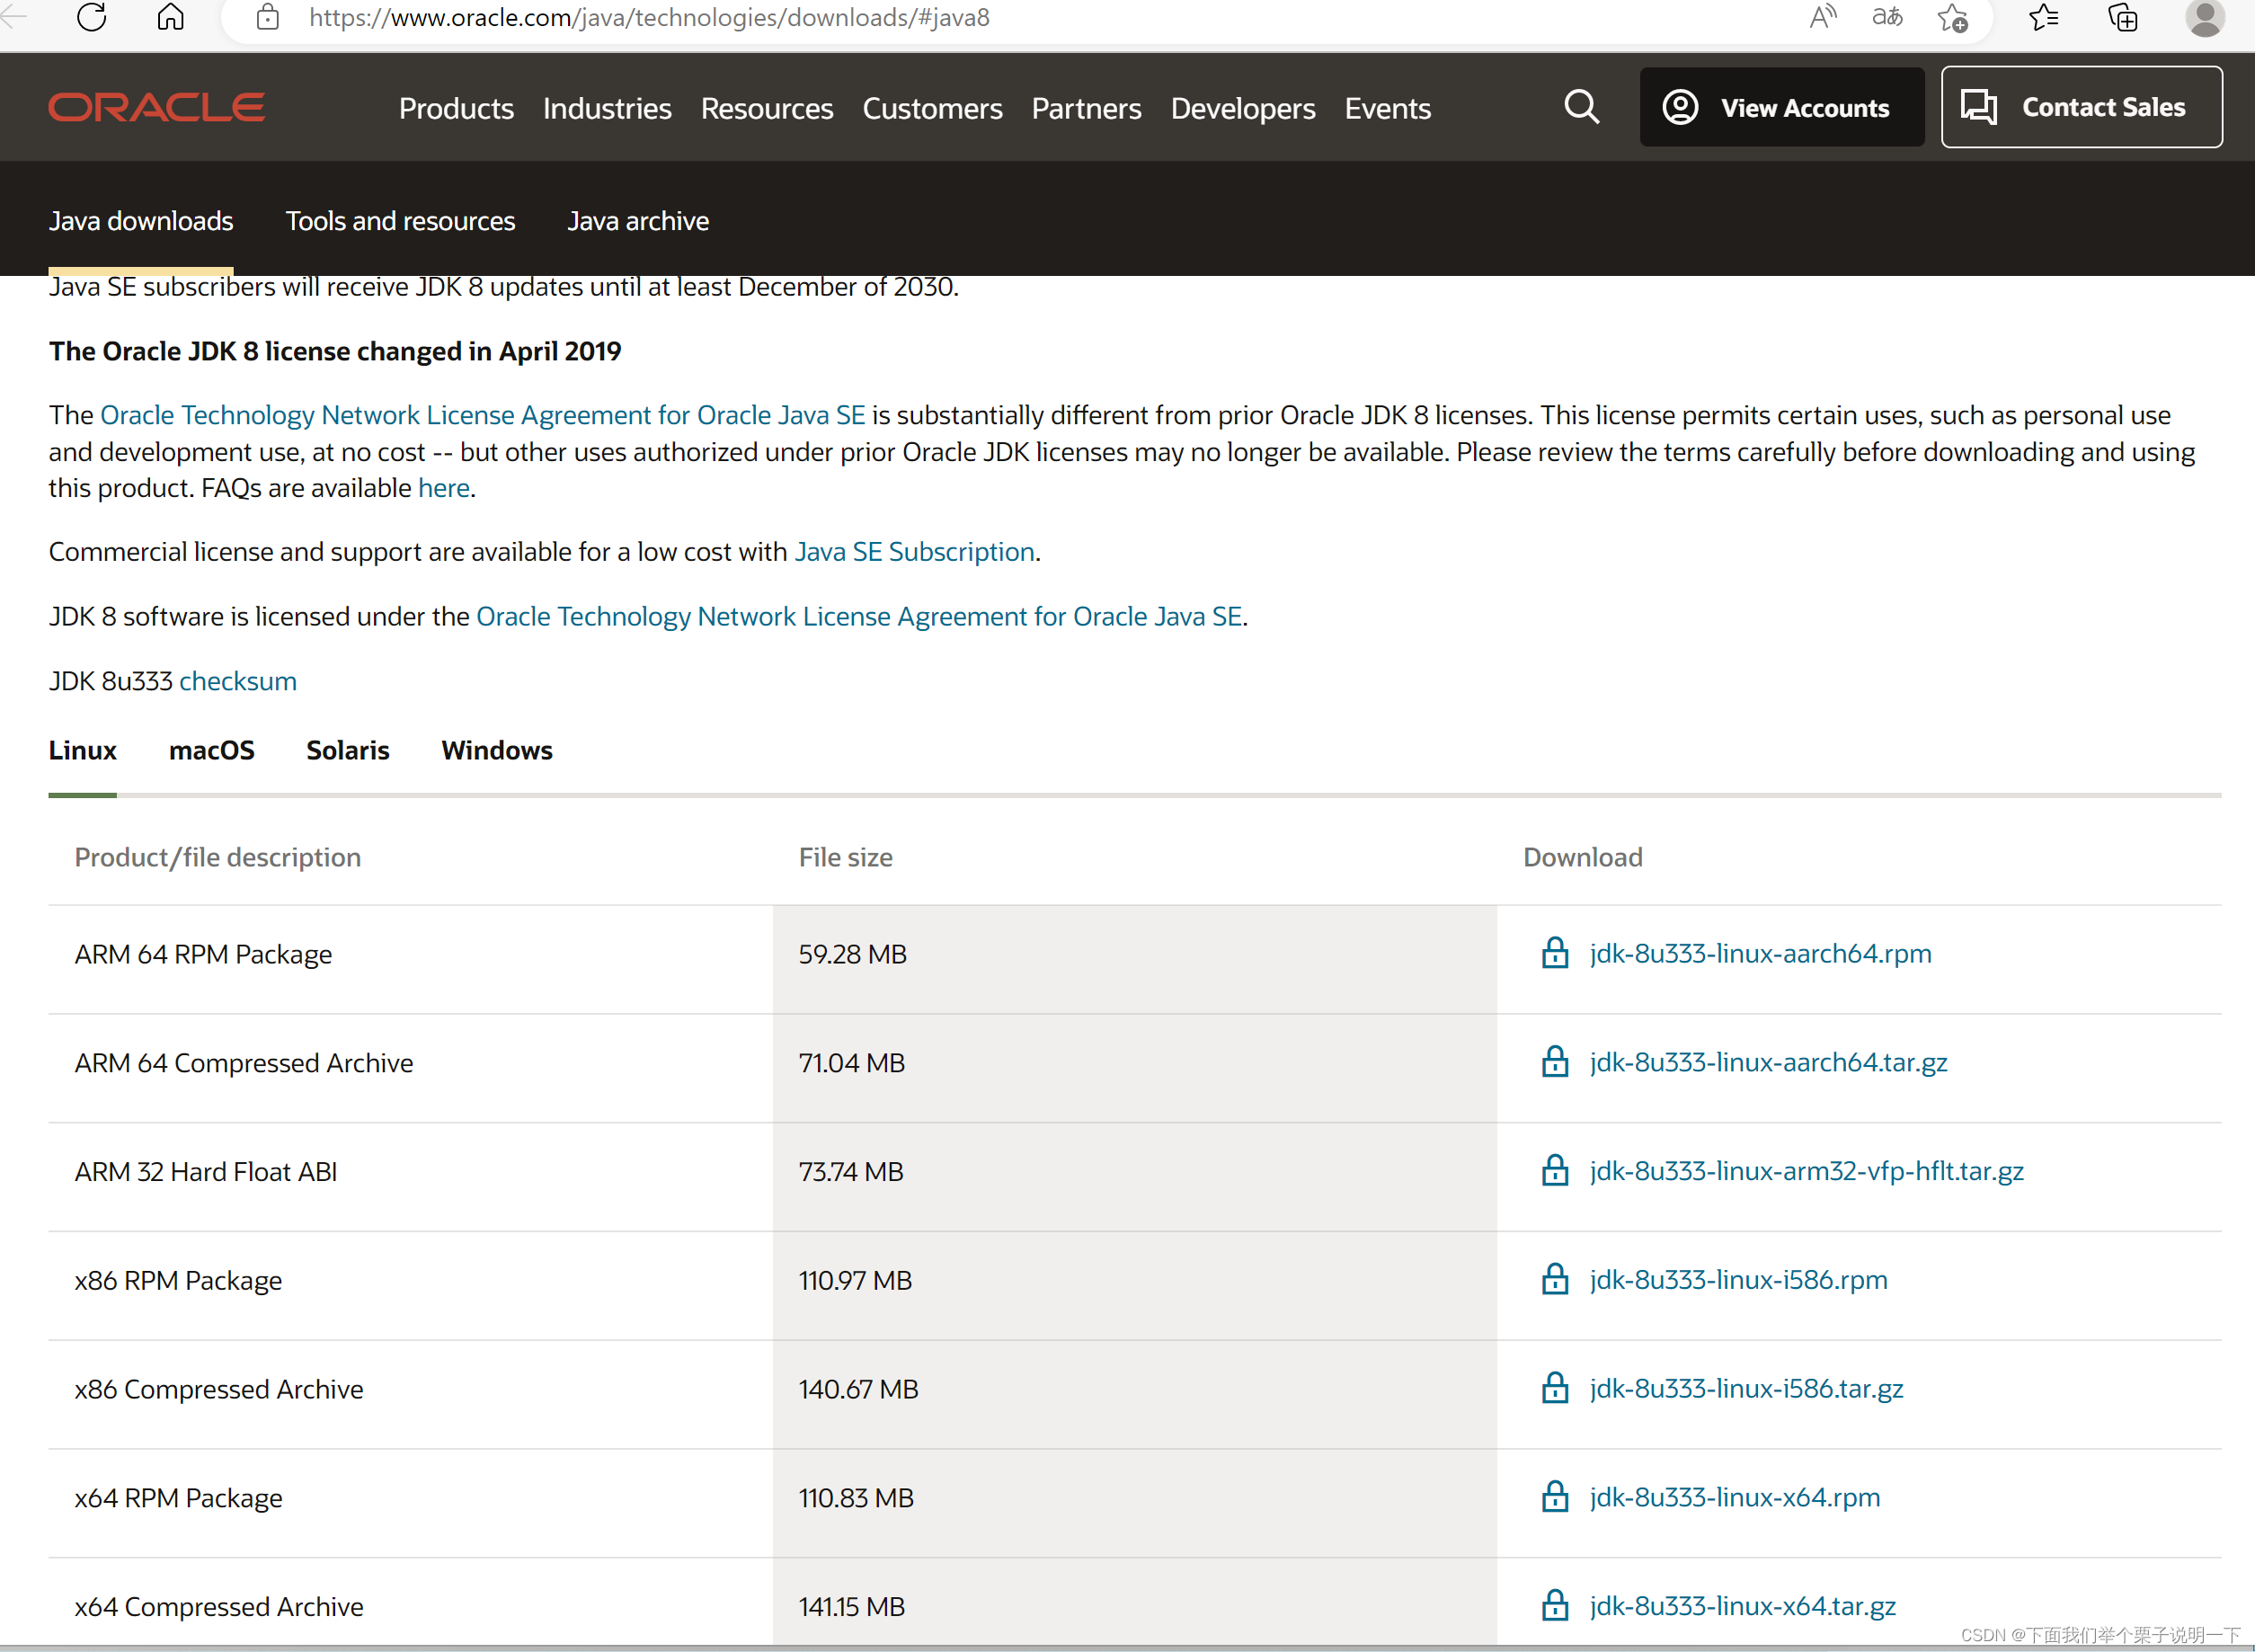Select the Tools and resources tab

pos(400,221)
